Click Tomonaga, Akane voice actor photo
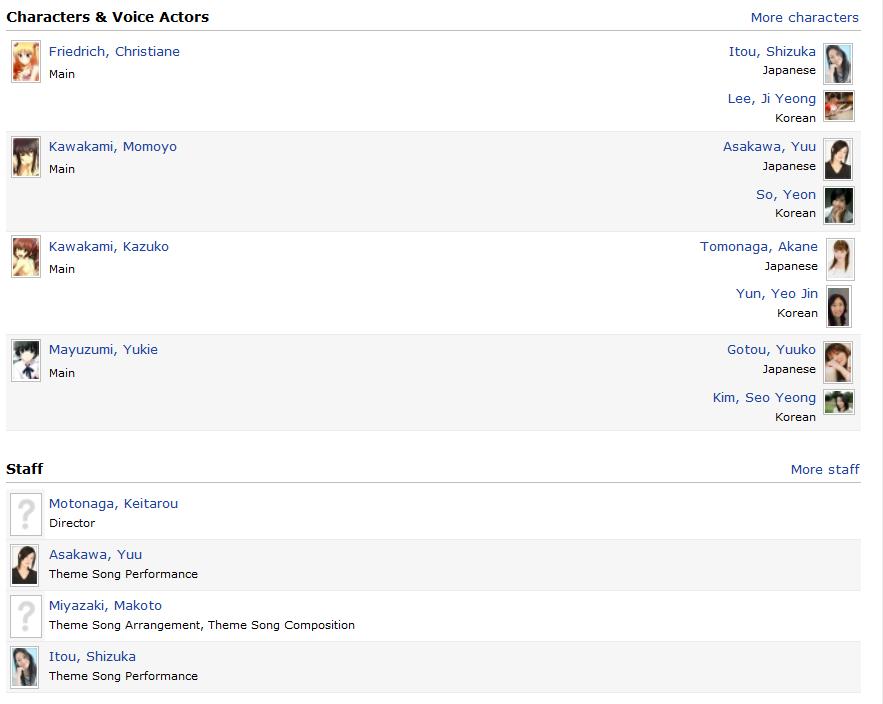This screenshot has height=704, width=883. tap(840, 259)
